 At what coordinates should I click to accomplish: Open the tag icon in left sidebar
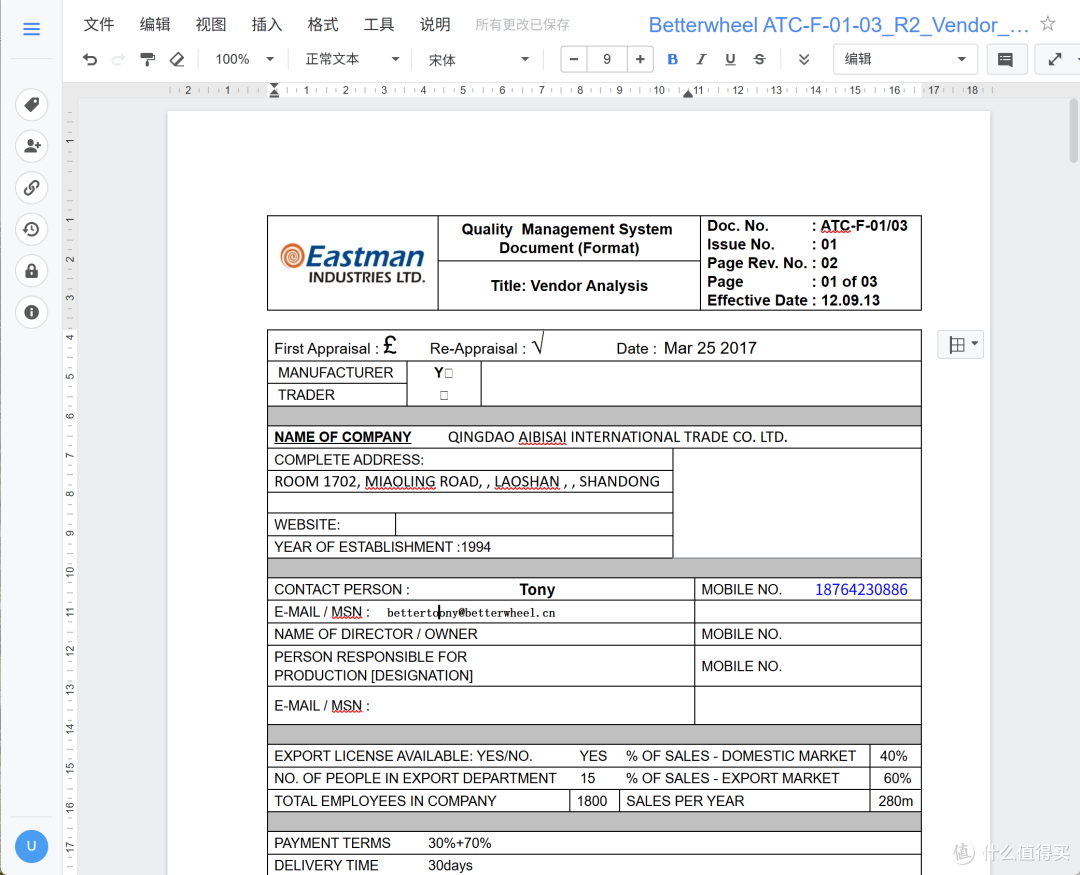click(32, 105)
